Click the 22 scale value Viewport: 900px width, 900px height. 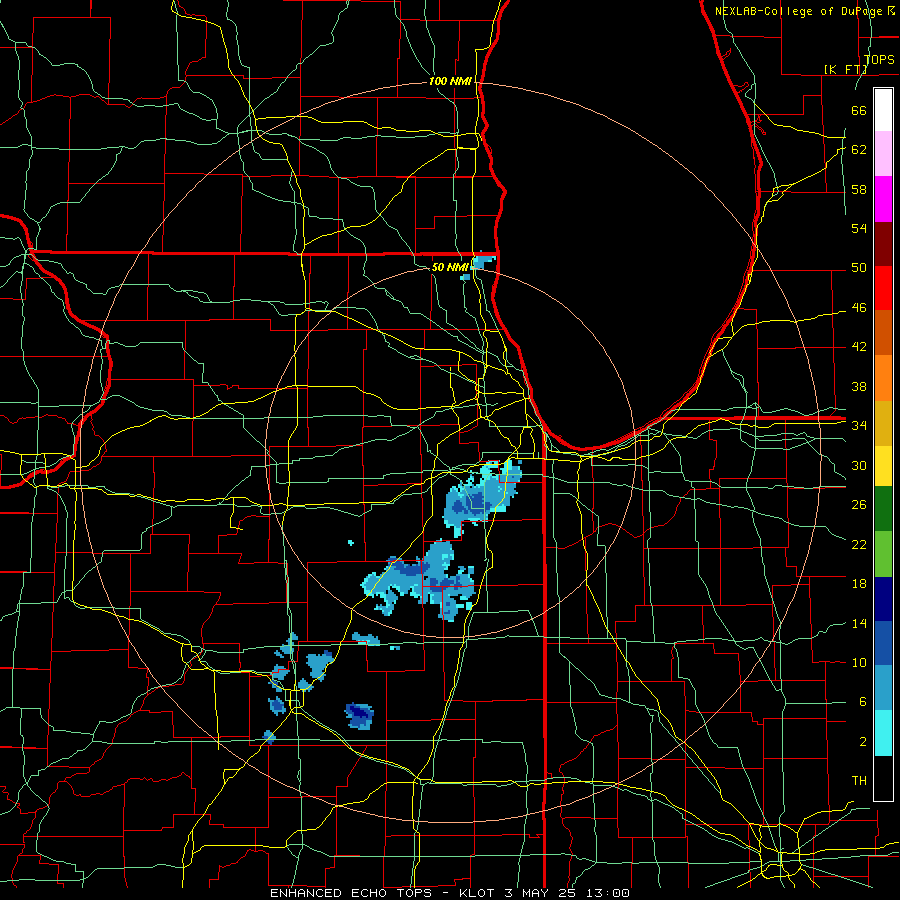[x=859, y=544]
